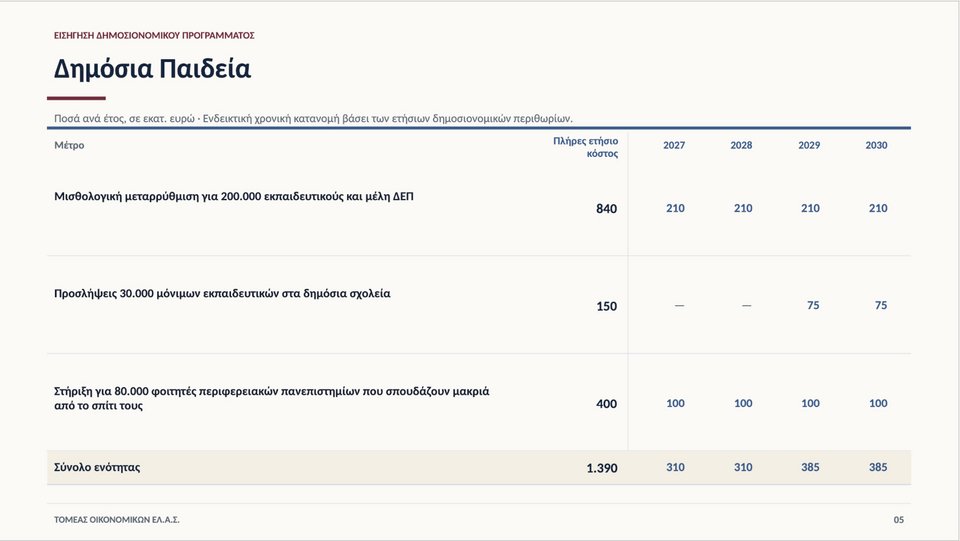Click the Πλήρες ετήσιο κόστος column header
The image size is (960, 541).
585,147
